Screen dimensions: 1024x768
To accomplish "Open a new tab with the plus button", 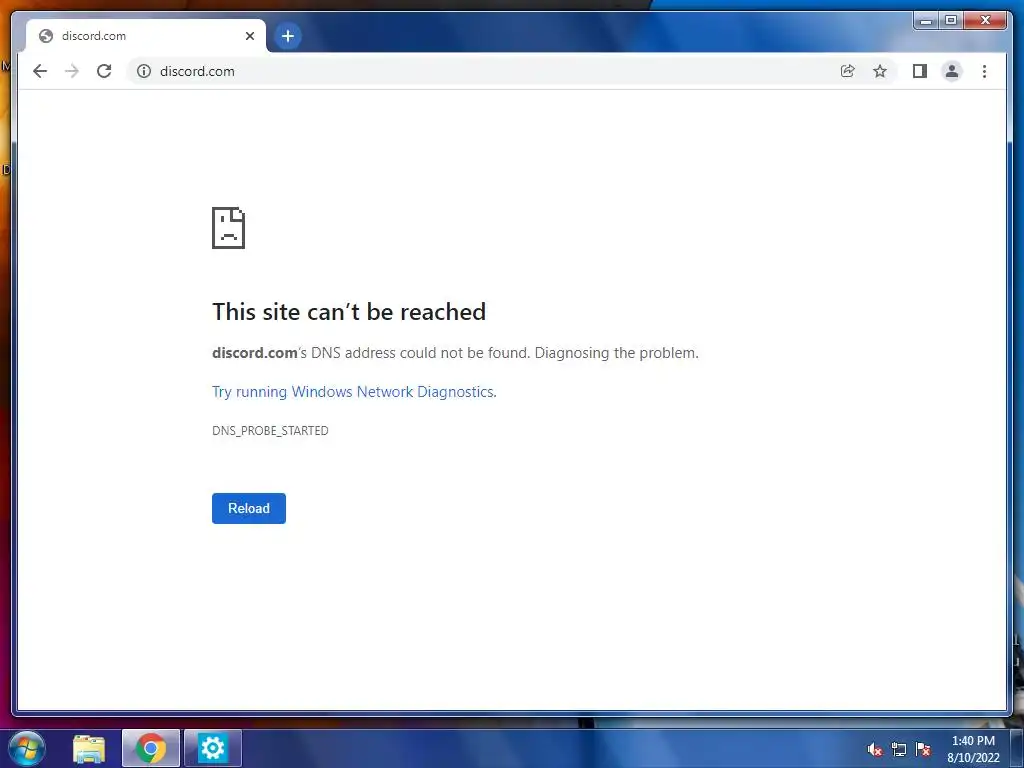I will [x=288, y=36].
